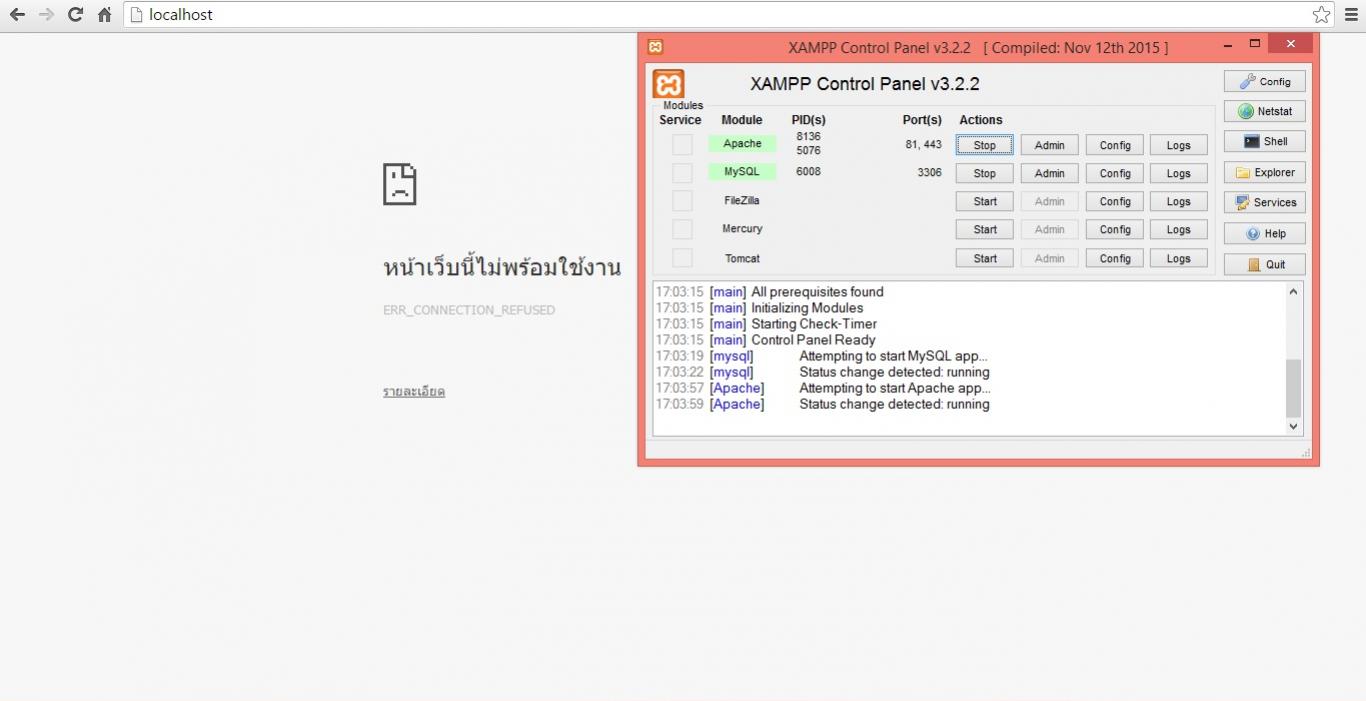
Task: Reload the page with the refresh icon
Action: tap(74, 15)
